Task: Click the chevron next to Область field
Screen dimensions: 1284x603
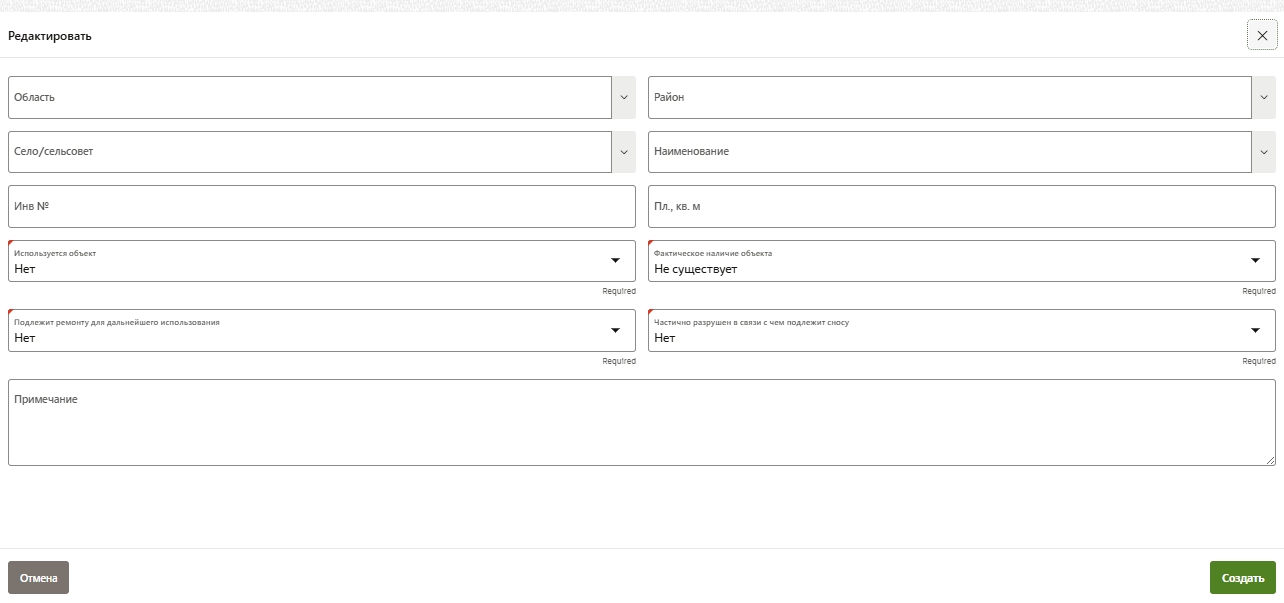Action: coord(624,98)
